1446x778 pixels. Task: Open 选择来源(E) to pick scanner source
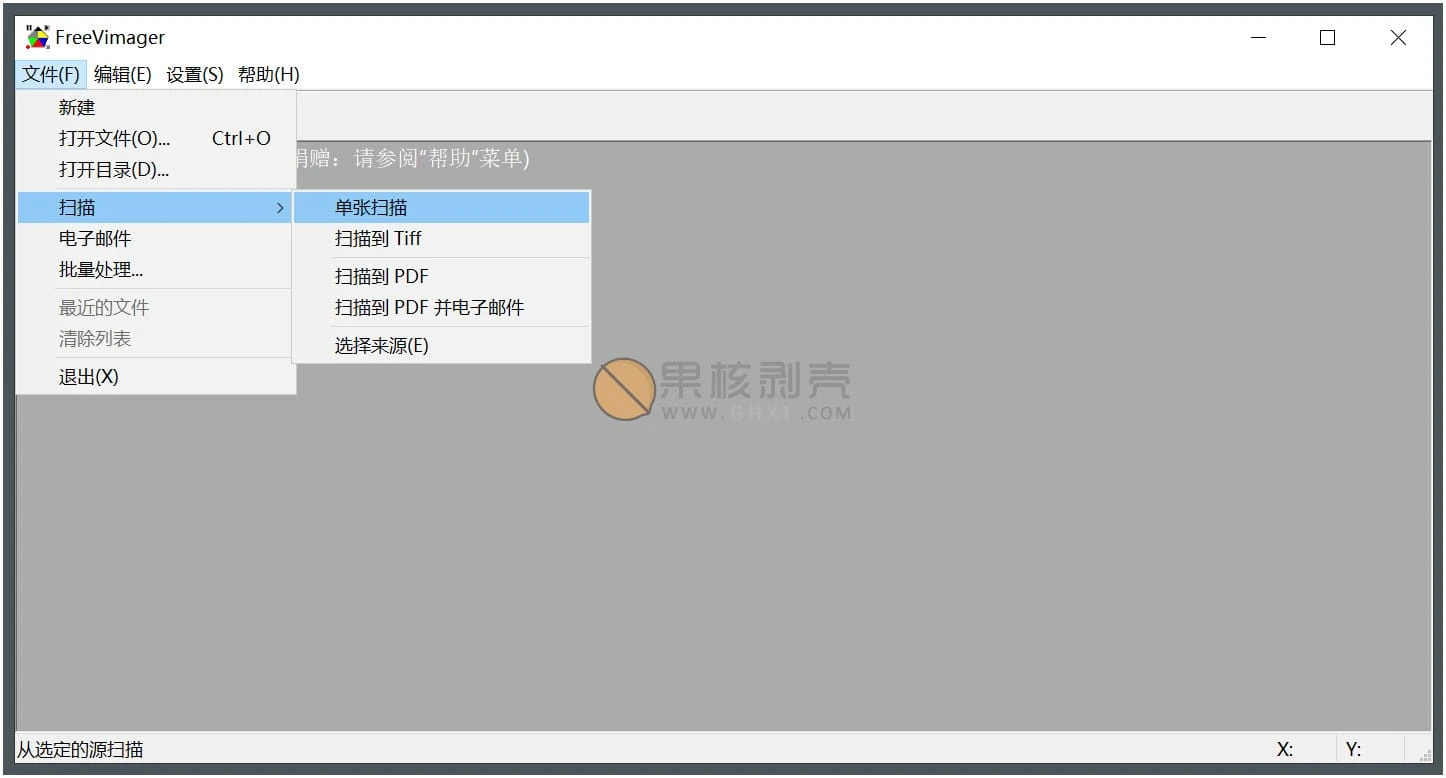click(379, 345)
